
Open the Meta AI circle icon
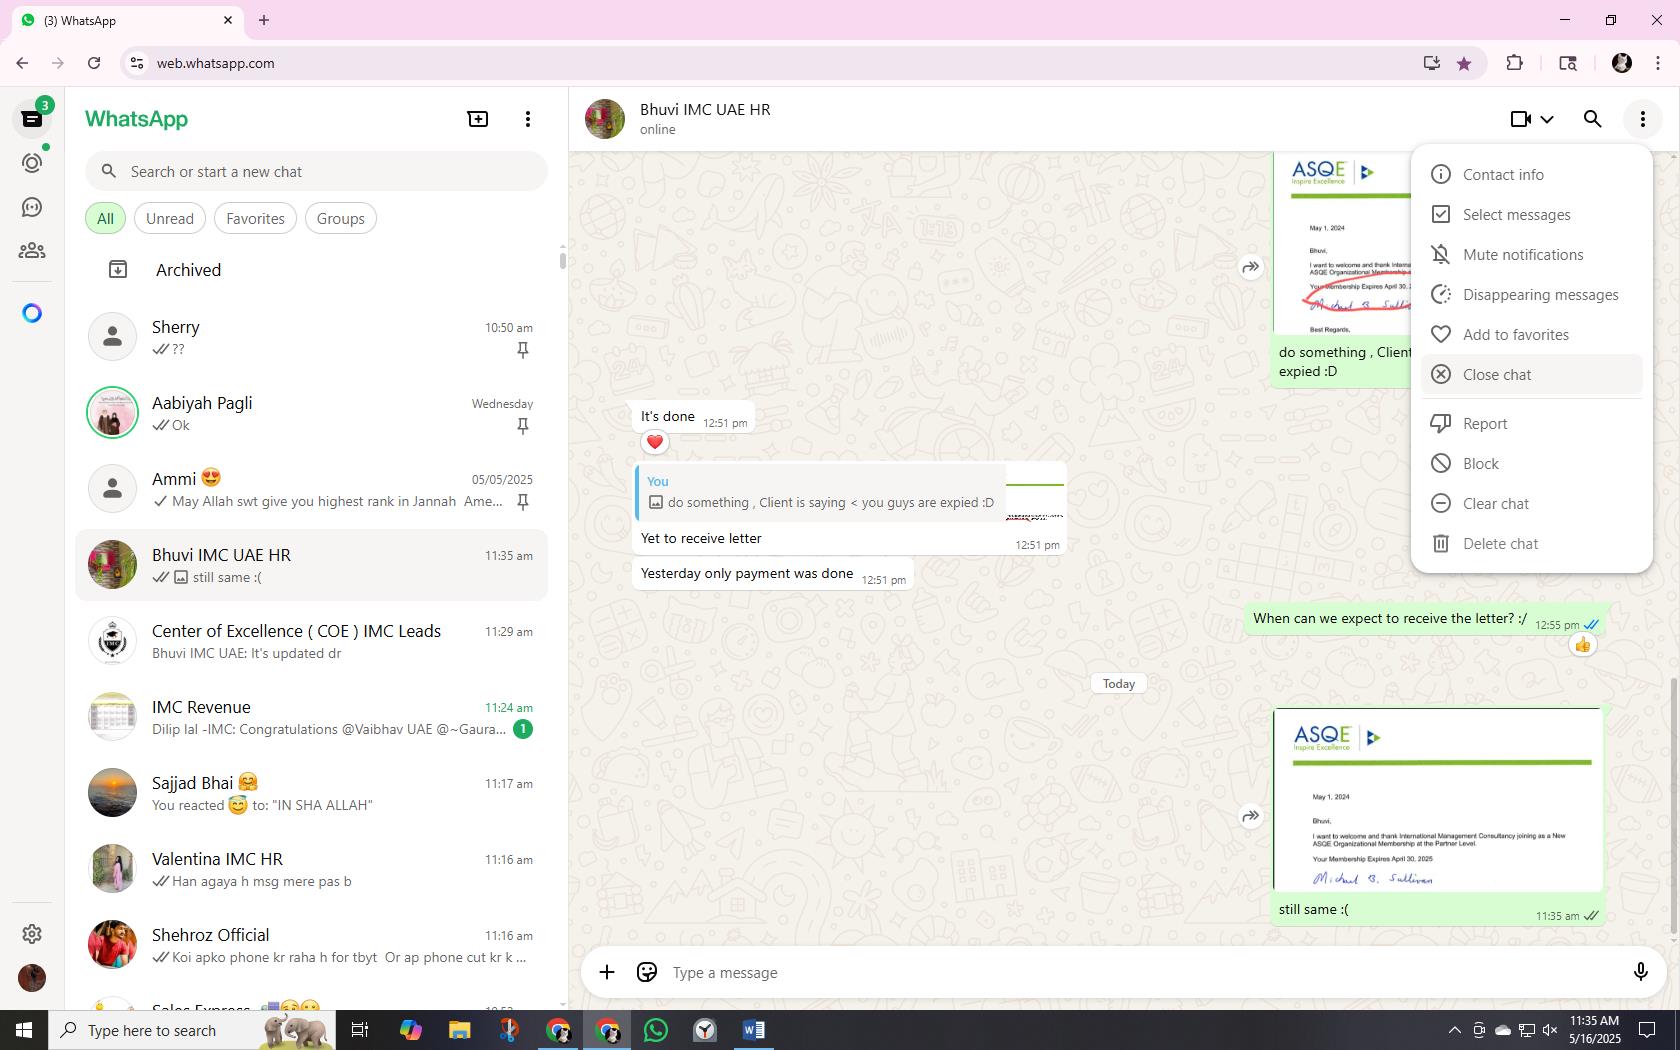pos(32,313)
